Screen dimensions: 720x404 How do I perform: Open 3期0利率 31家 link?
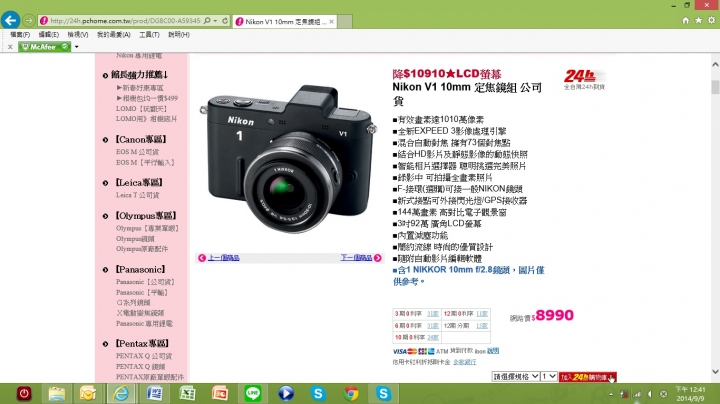click(433, 314)
